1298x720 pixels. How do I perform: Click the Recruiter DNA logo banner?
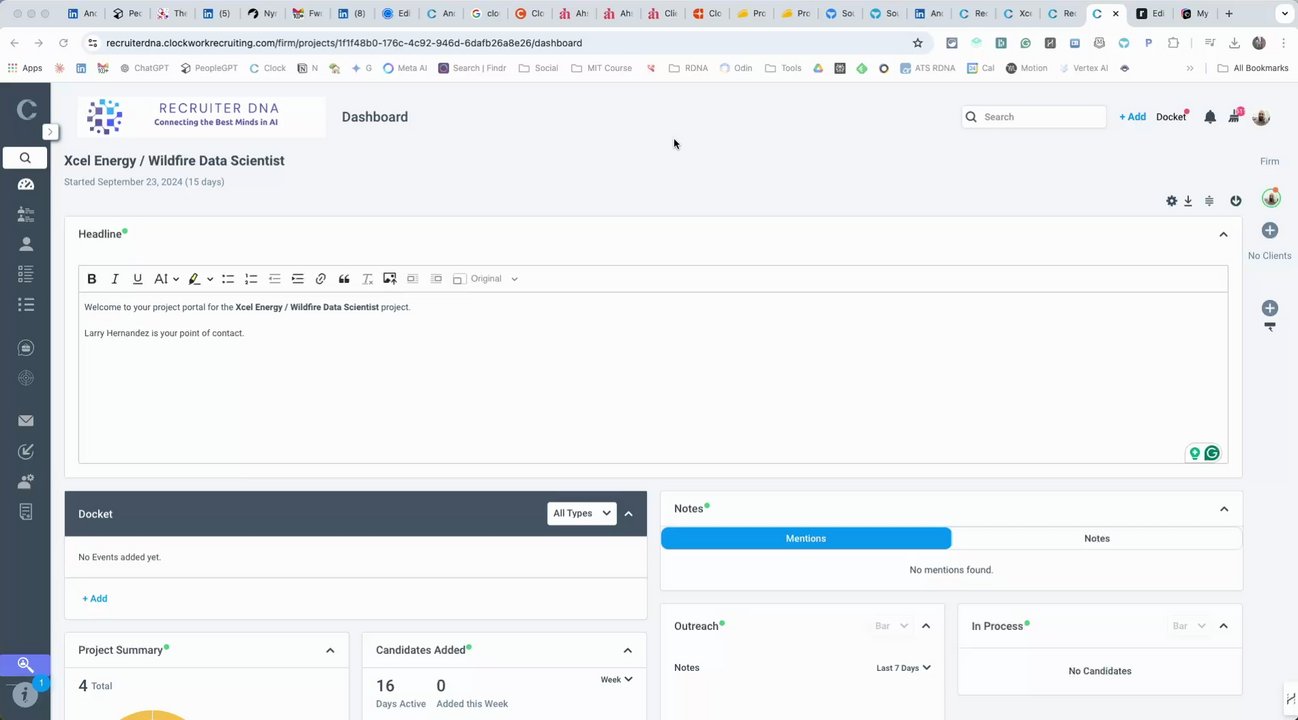203,117
